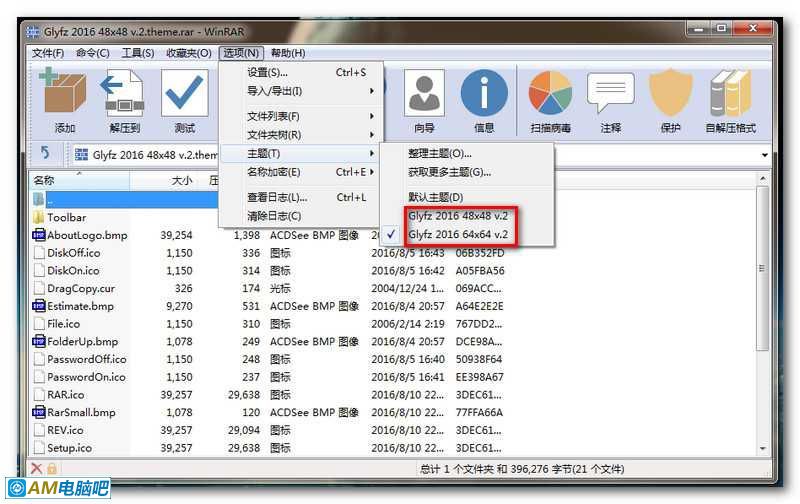Image resolution: width=800 pixels, height=504 pixels.
Task: Click the RAR.ico file icon
Action: pyautogui.click(x=39, y=394)
